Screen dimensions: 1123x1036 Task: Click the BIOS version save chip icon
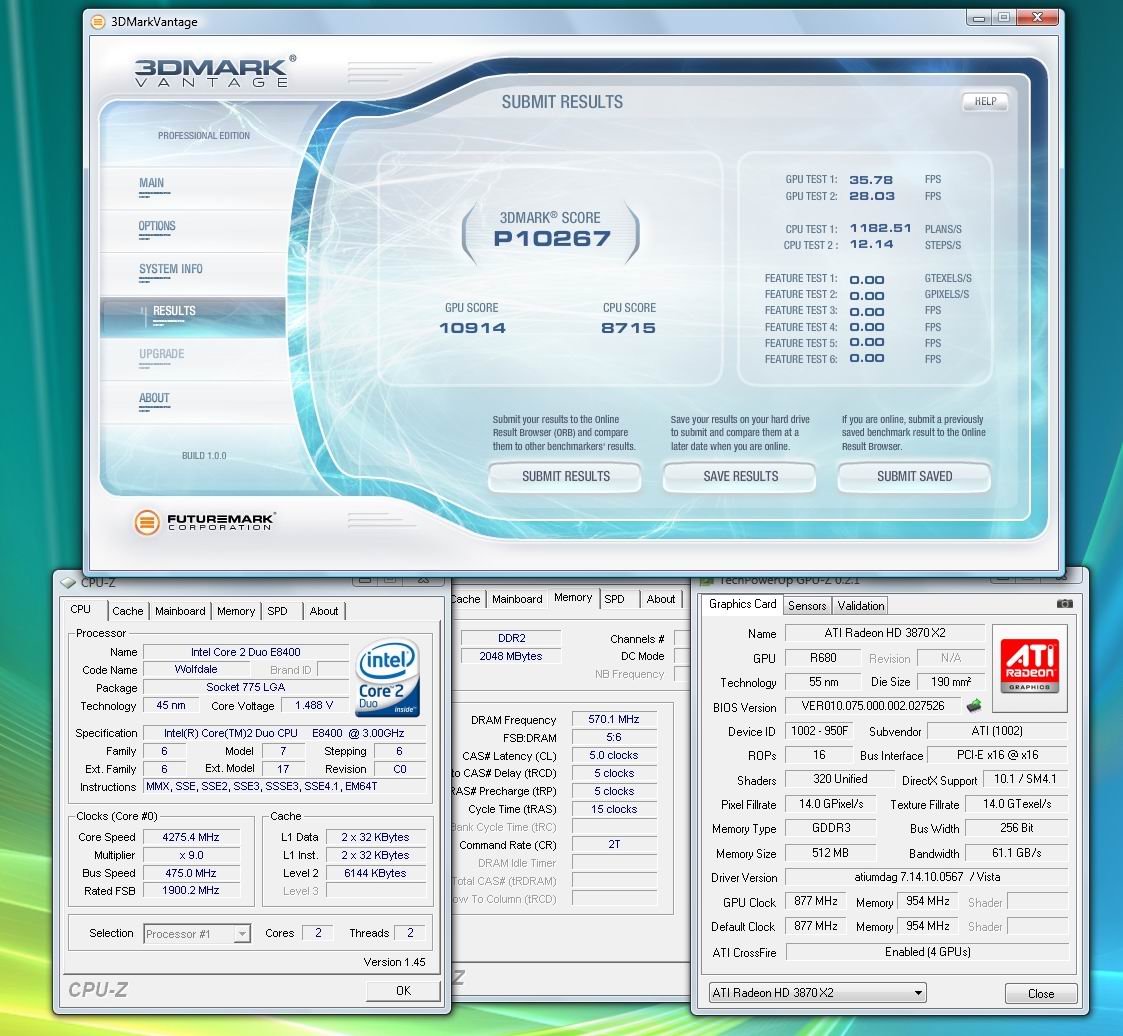974,706
